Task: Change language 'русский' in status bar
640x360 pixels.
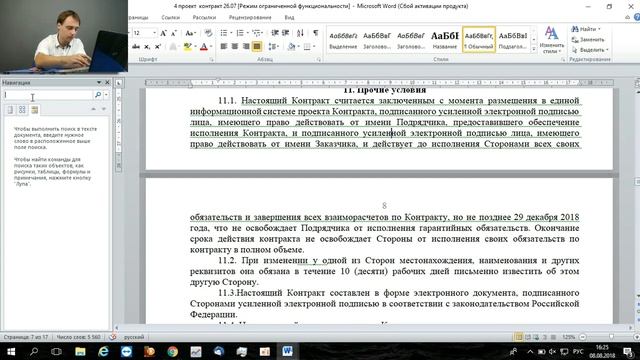Action: pos(134,337)
